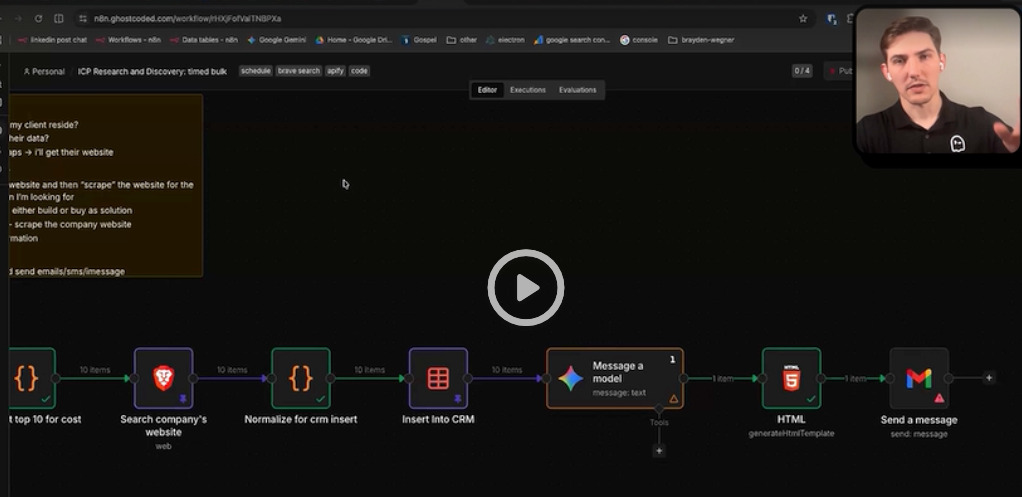Screen dimensions: 1022x497
Task: Open the Home - Google Drive bookmark
Action: coord(354,40)
